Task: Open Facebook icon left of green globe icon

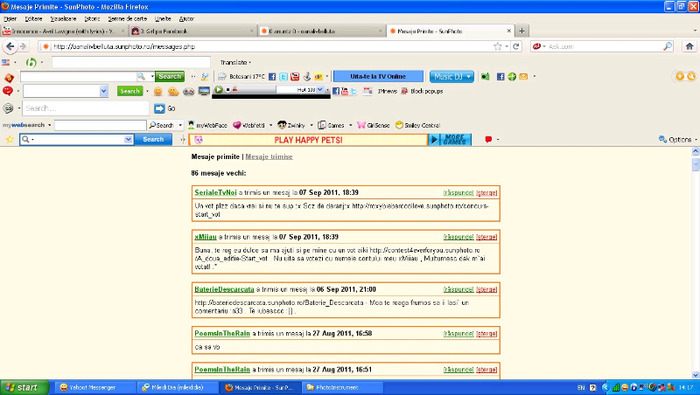Action: click(500, 77)
